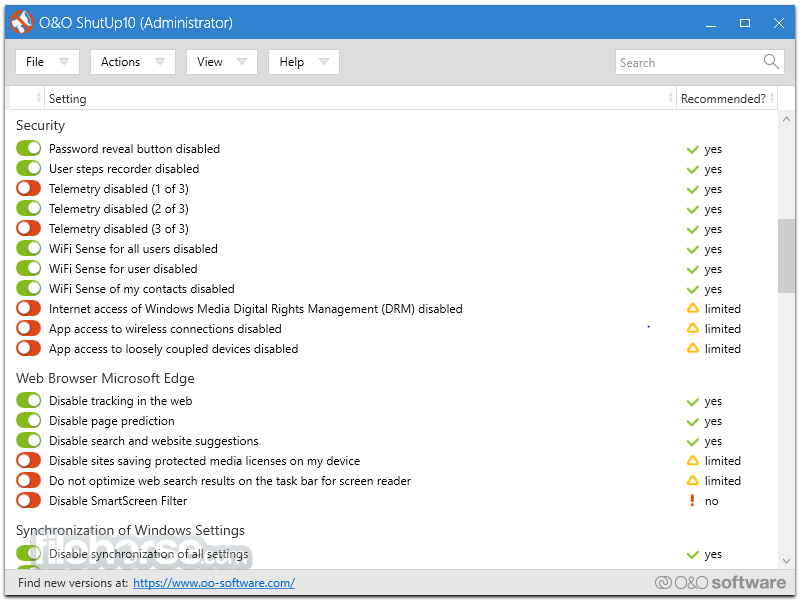This screenshot has height=600, width=800.
Task: Click the warning triangle for loosely coupled devices
Action: pos(692,348)
